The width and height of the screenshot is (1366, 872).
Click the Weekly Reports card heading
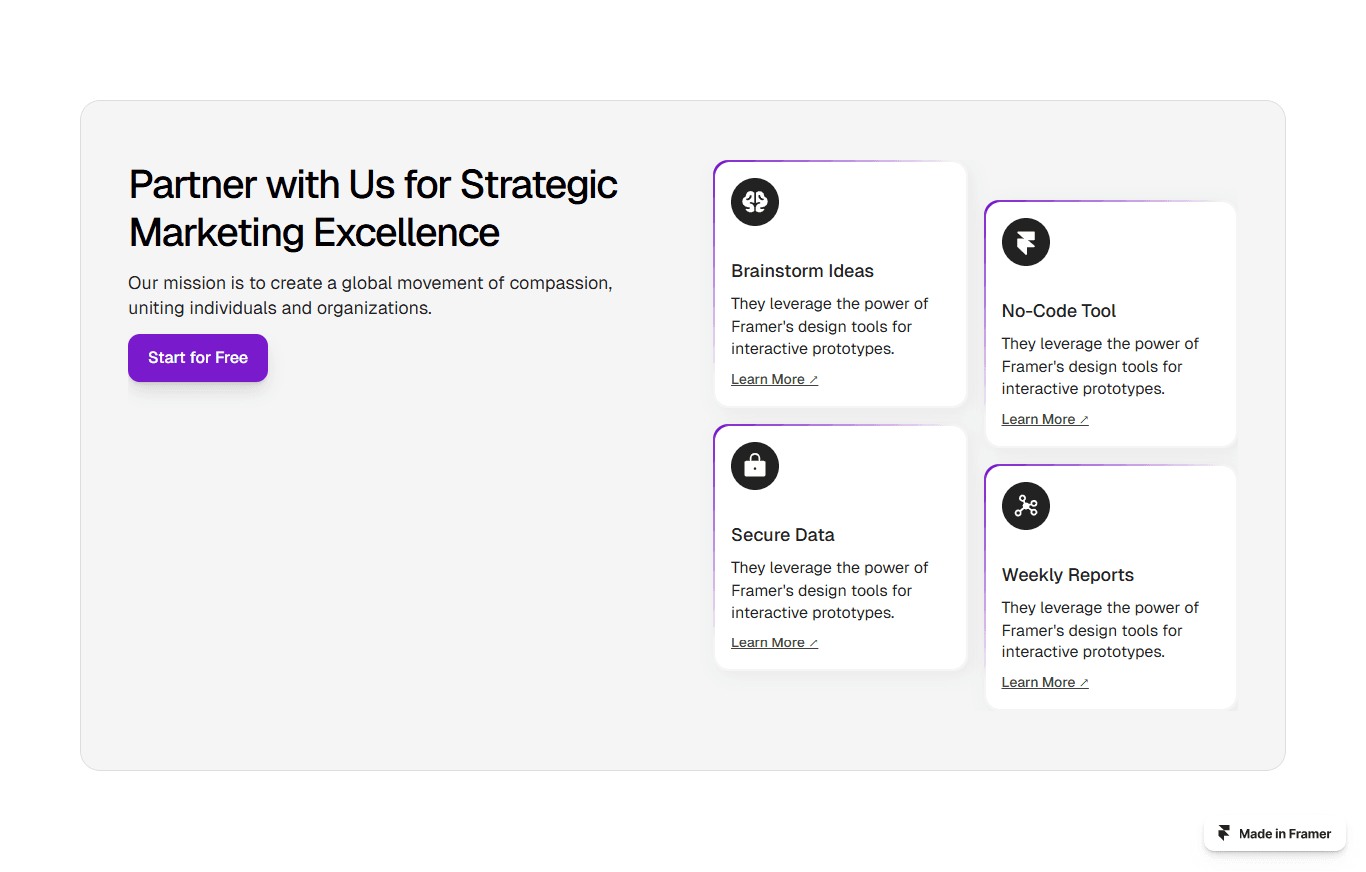tap(1068, 575)
